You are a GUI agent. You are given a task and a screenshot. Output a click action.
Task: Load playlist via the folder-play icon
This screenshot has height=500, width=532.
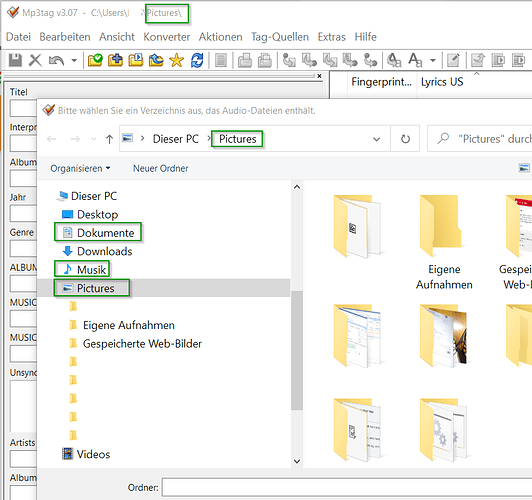click(136, 60)
